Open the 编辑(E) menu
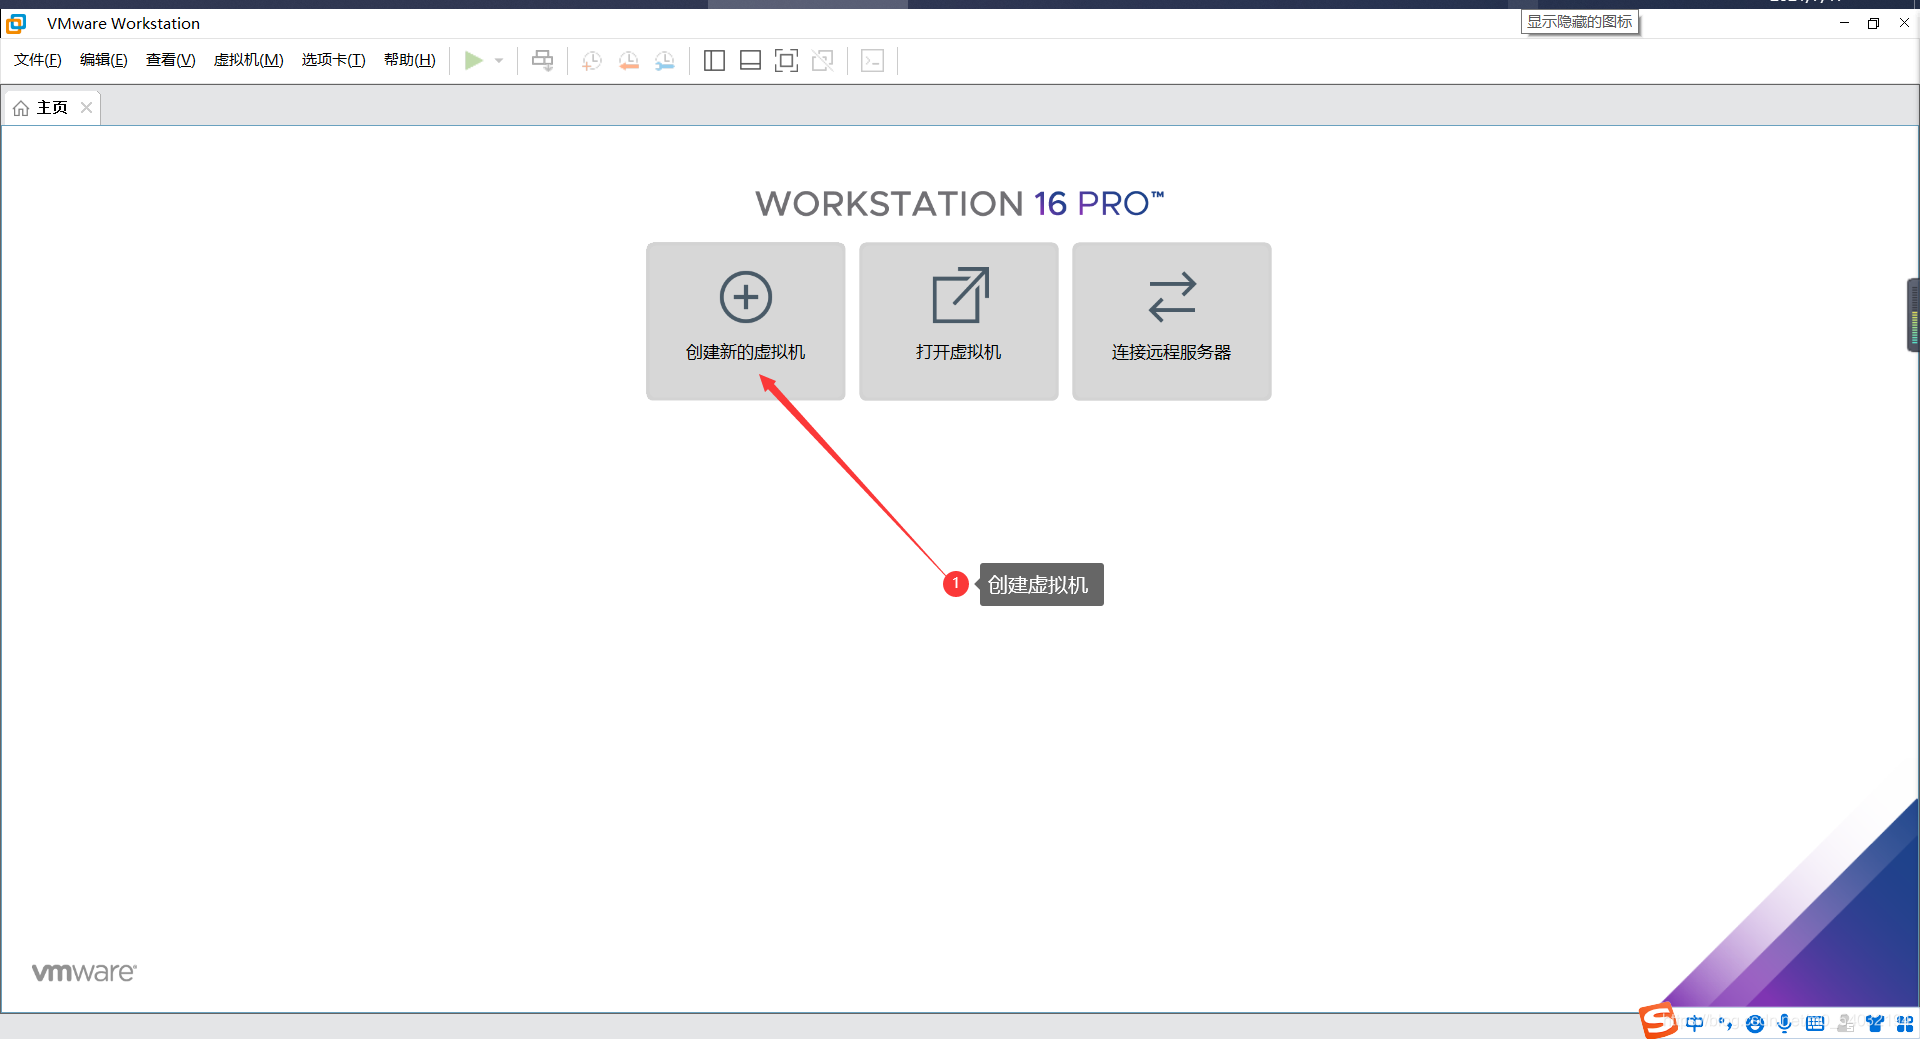This screenshot has height=1039, width=1920. click(104, 60)
